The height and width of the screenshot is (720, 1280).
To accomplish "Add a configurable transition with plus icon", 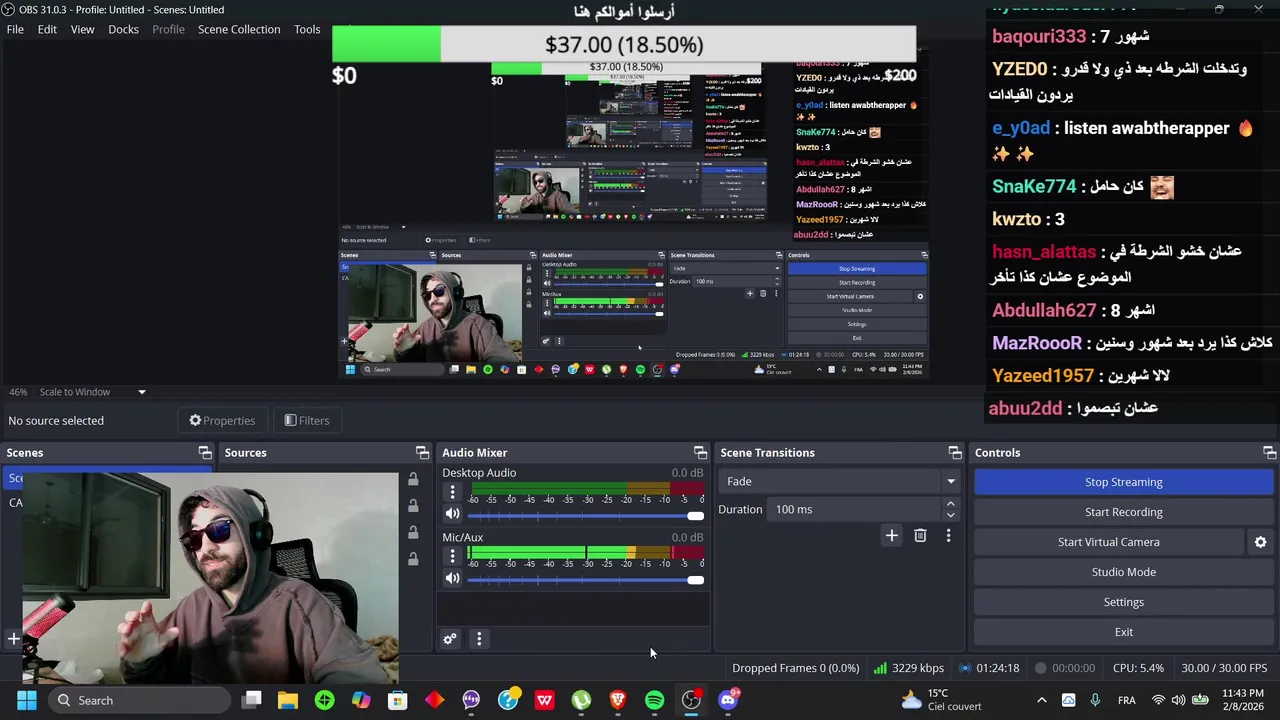I will [x=891, y=536].
